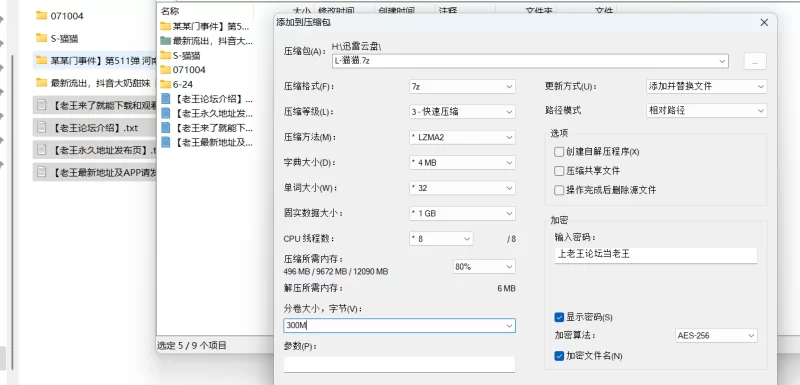Expand 分卷大小 dropdown arrow
Viewport: 800px width, 385px height.
coord(509,325)
